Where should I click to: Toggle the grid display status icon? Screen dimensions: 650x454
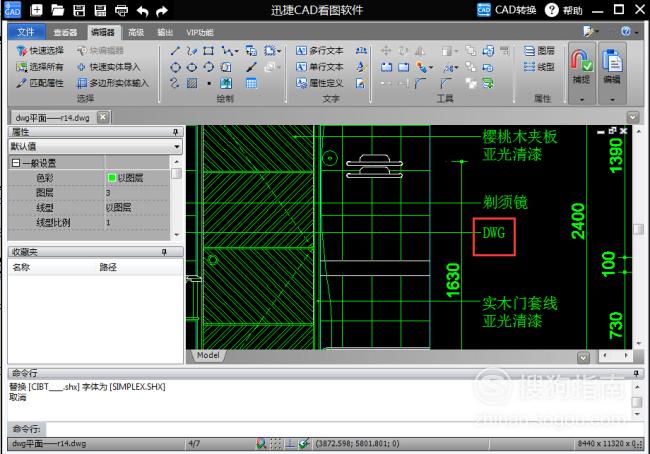coord(275,444)
